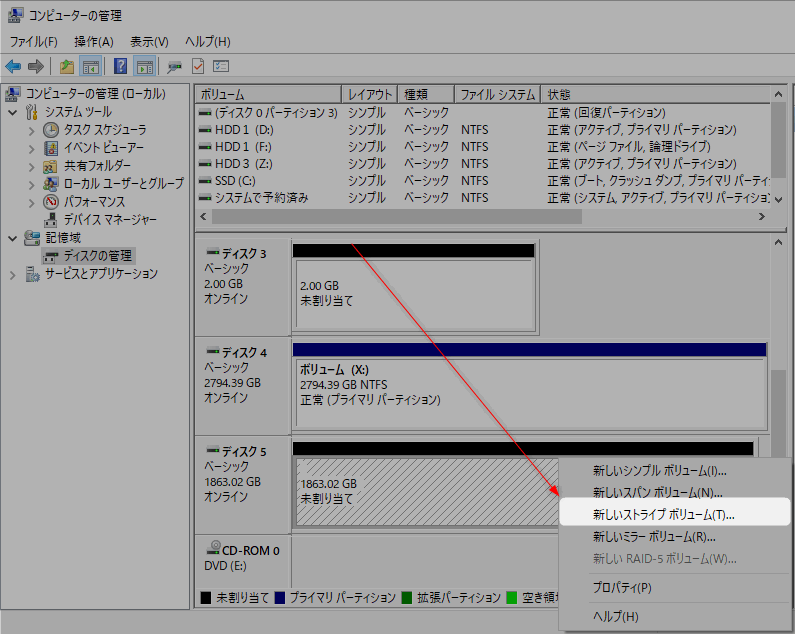Select the Disk 4 label panel
This screenshot has height=634, width=795.
[x=243, y=386]
